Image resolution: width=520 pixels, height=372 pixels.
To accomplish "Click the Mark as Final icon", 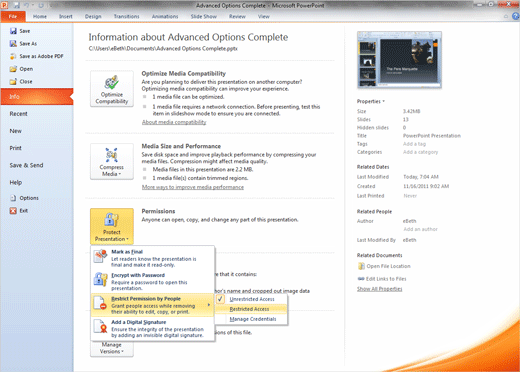I will click(x=100, y=256).
